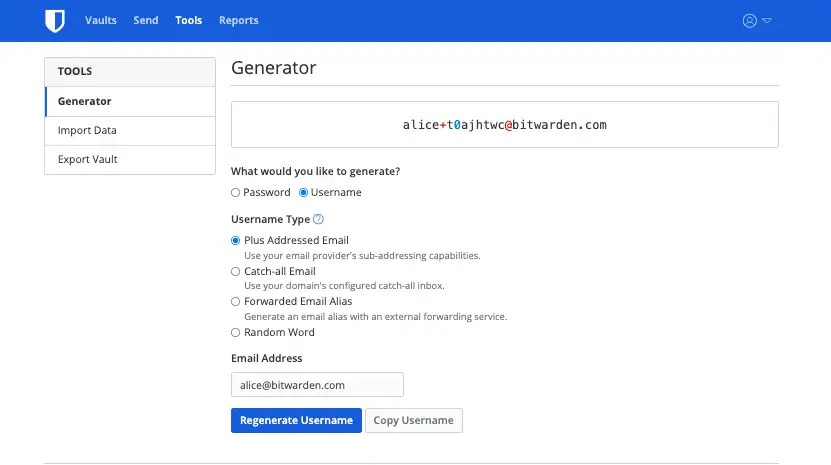Expand the account dropdown arrow
Viewport: 831px width, 465px height.
[x=767, y=21]
